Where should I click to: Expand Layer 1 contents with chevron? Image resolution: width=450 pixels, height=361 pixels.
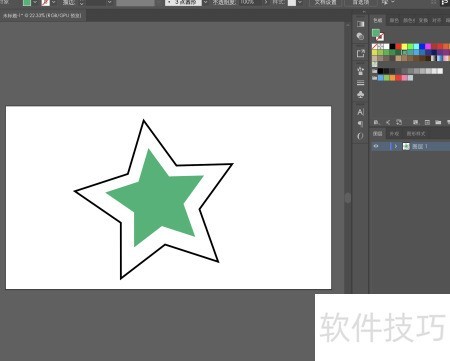[396, 146]
